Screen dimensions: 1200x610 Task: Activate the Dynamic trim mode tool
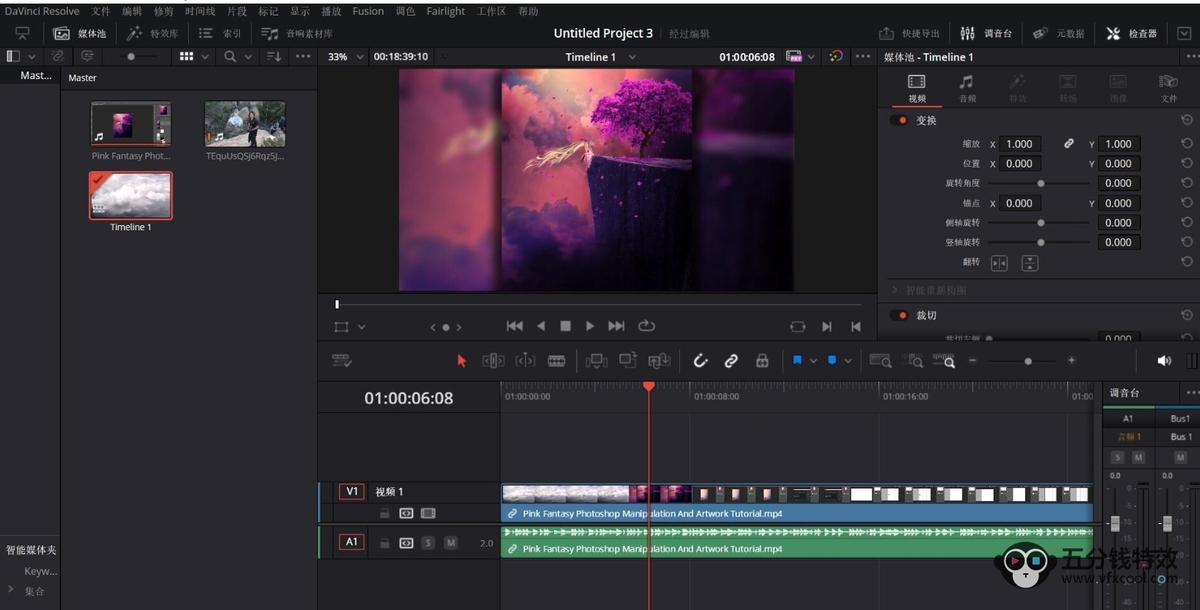click(525, 361)
